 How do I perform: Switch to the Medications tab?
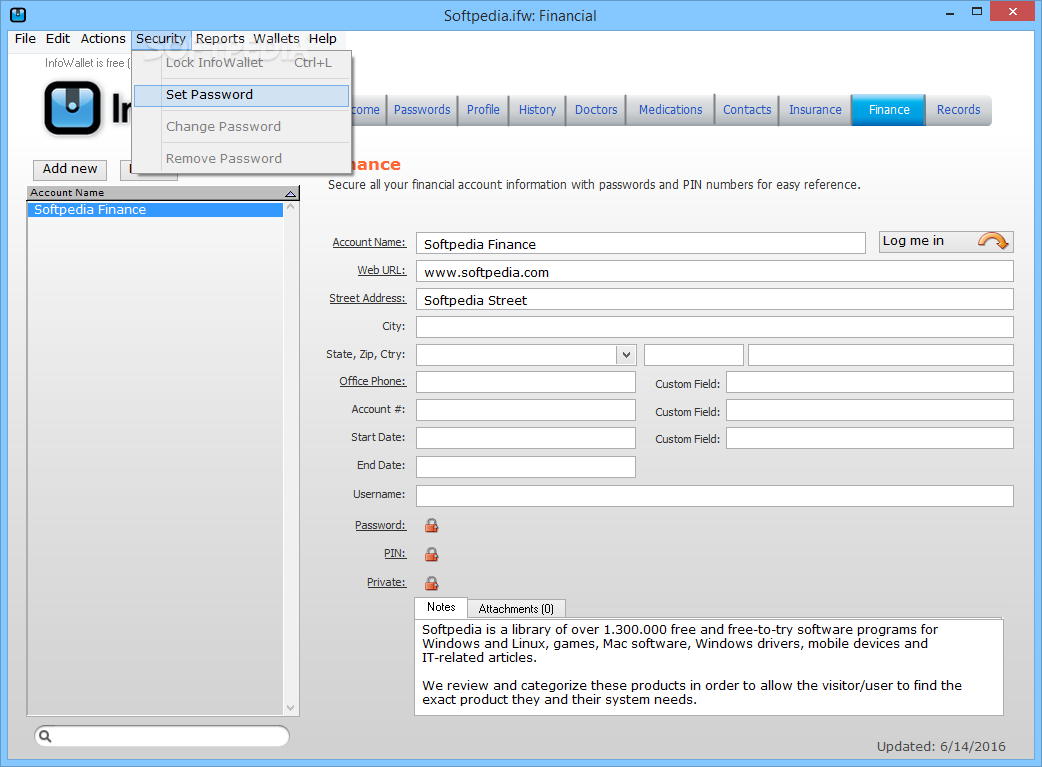(x=671, y=110)
